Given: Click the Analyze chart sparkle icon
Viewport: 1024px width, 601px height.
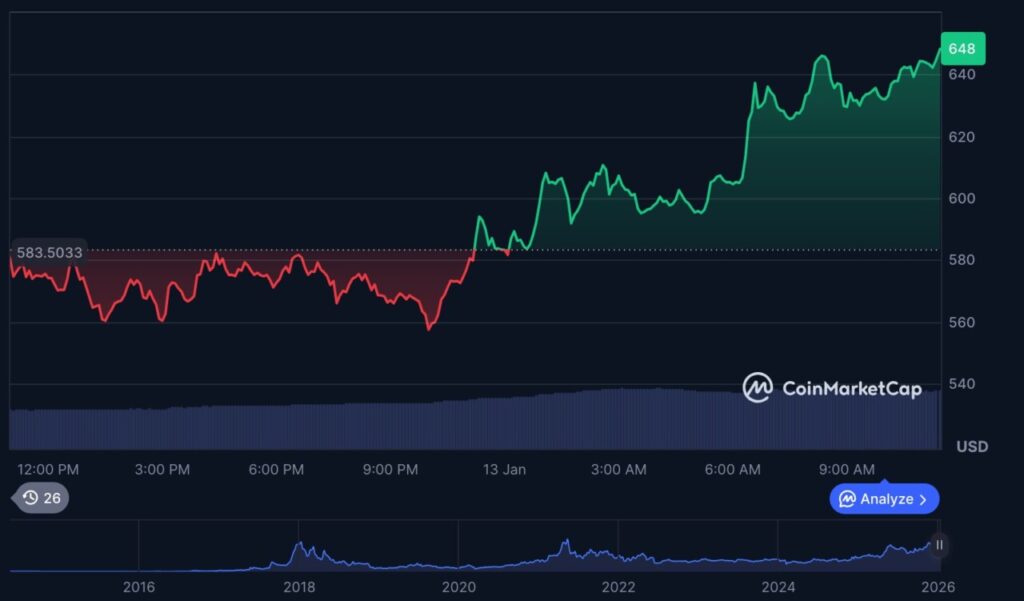Looking at the screenshot, I should 847,498.
